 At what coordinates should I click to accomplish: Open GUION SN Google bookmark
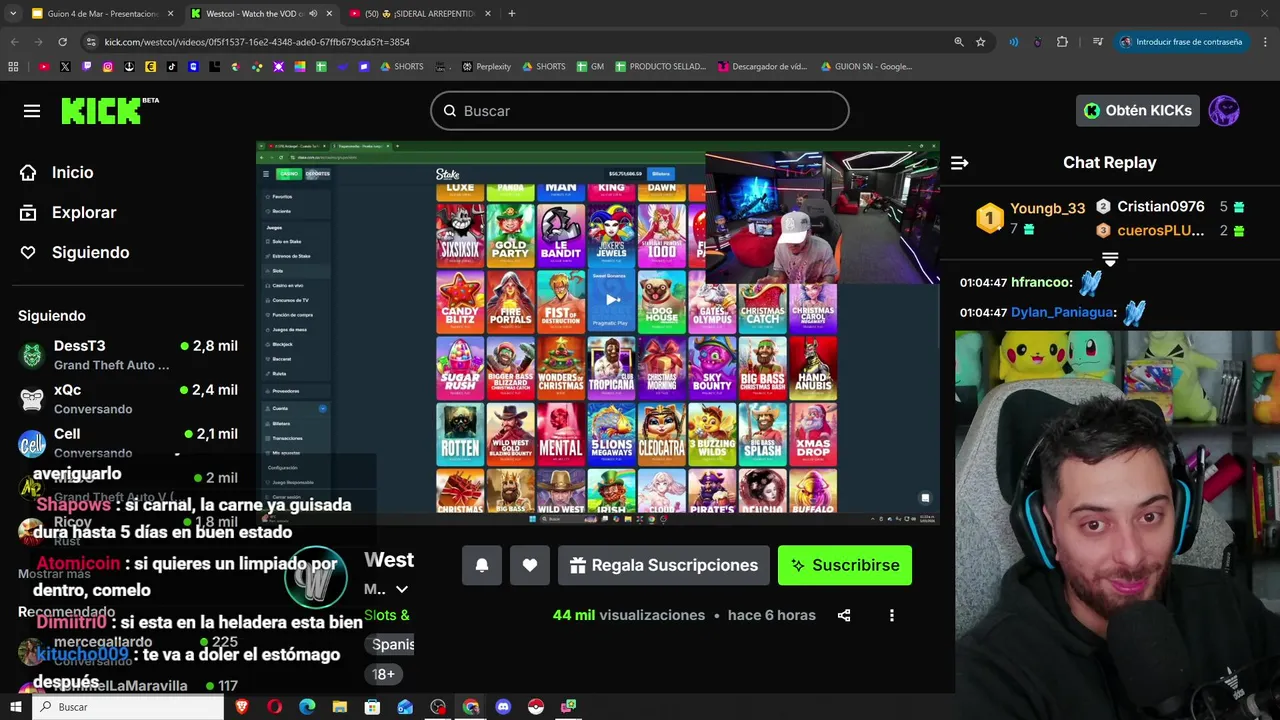coord(866,67)
